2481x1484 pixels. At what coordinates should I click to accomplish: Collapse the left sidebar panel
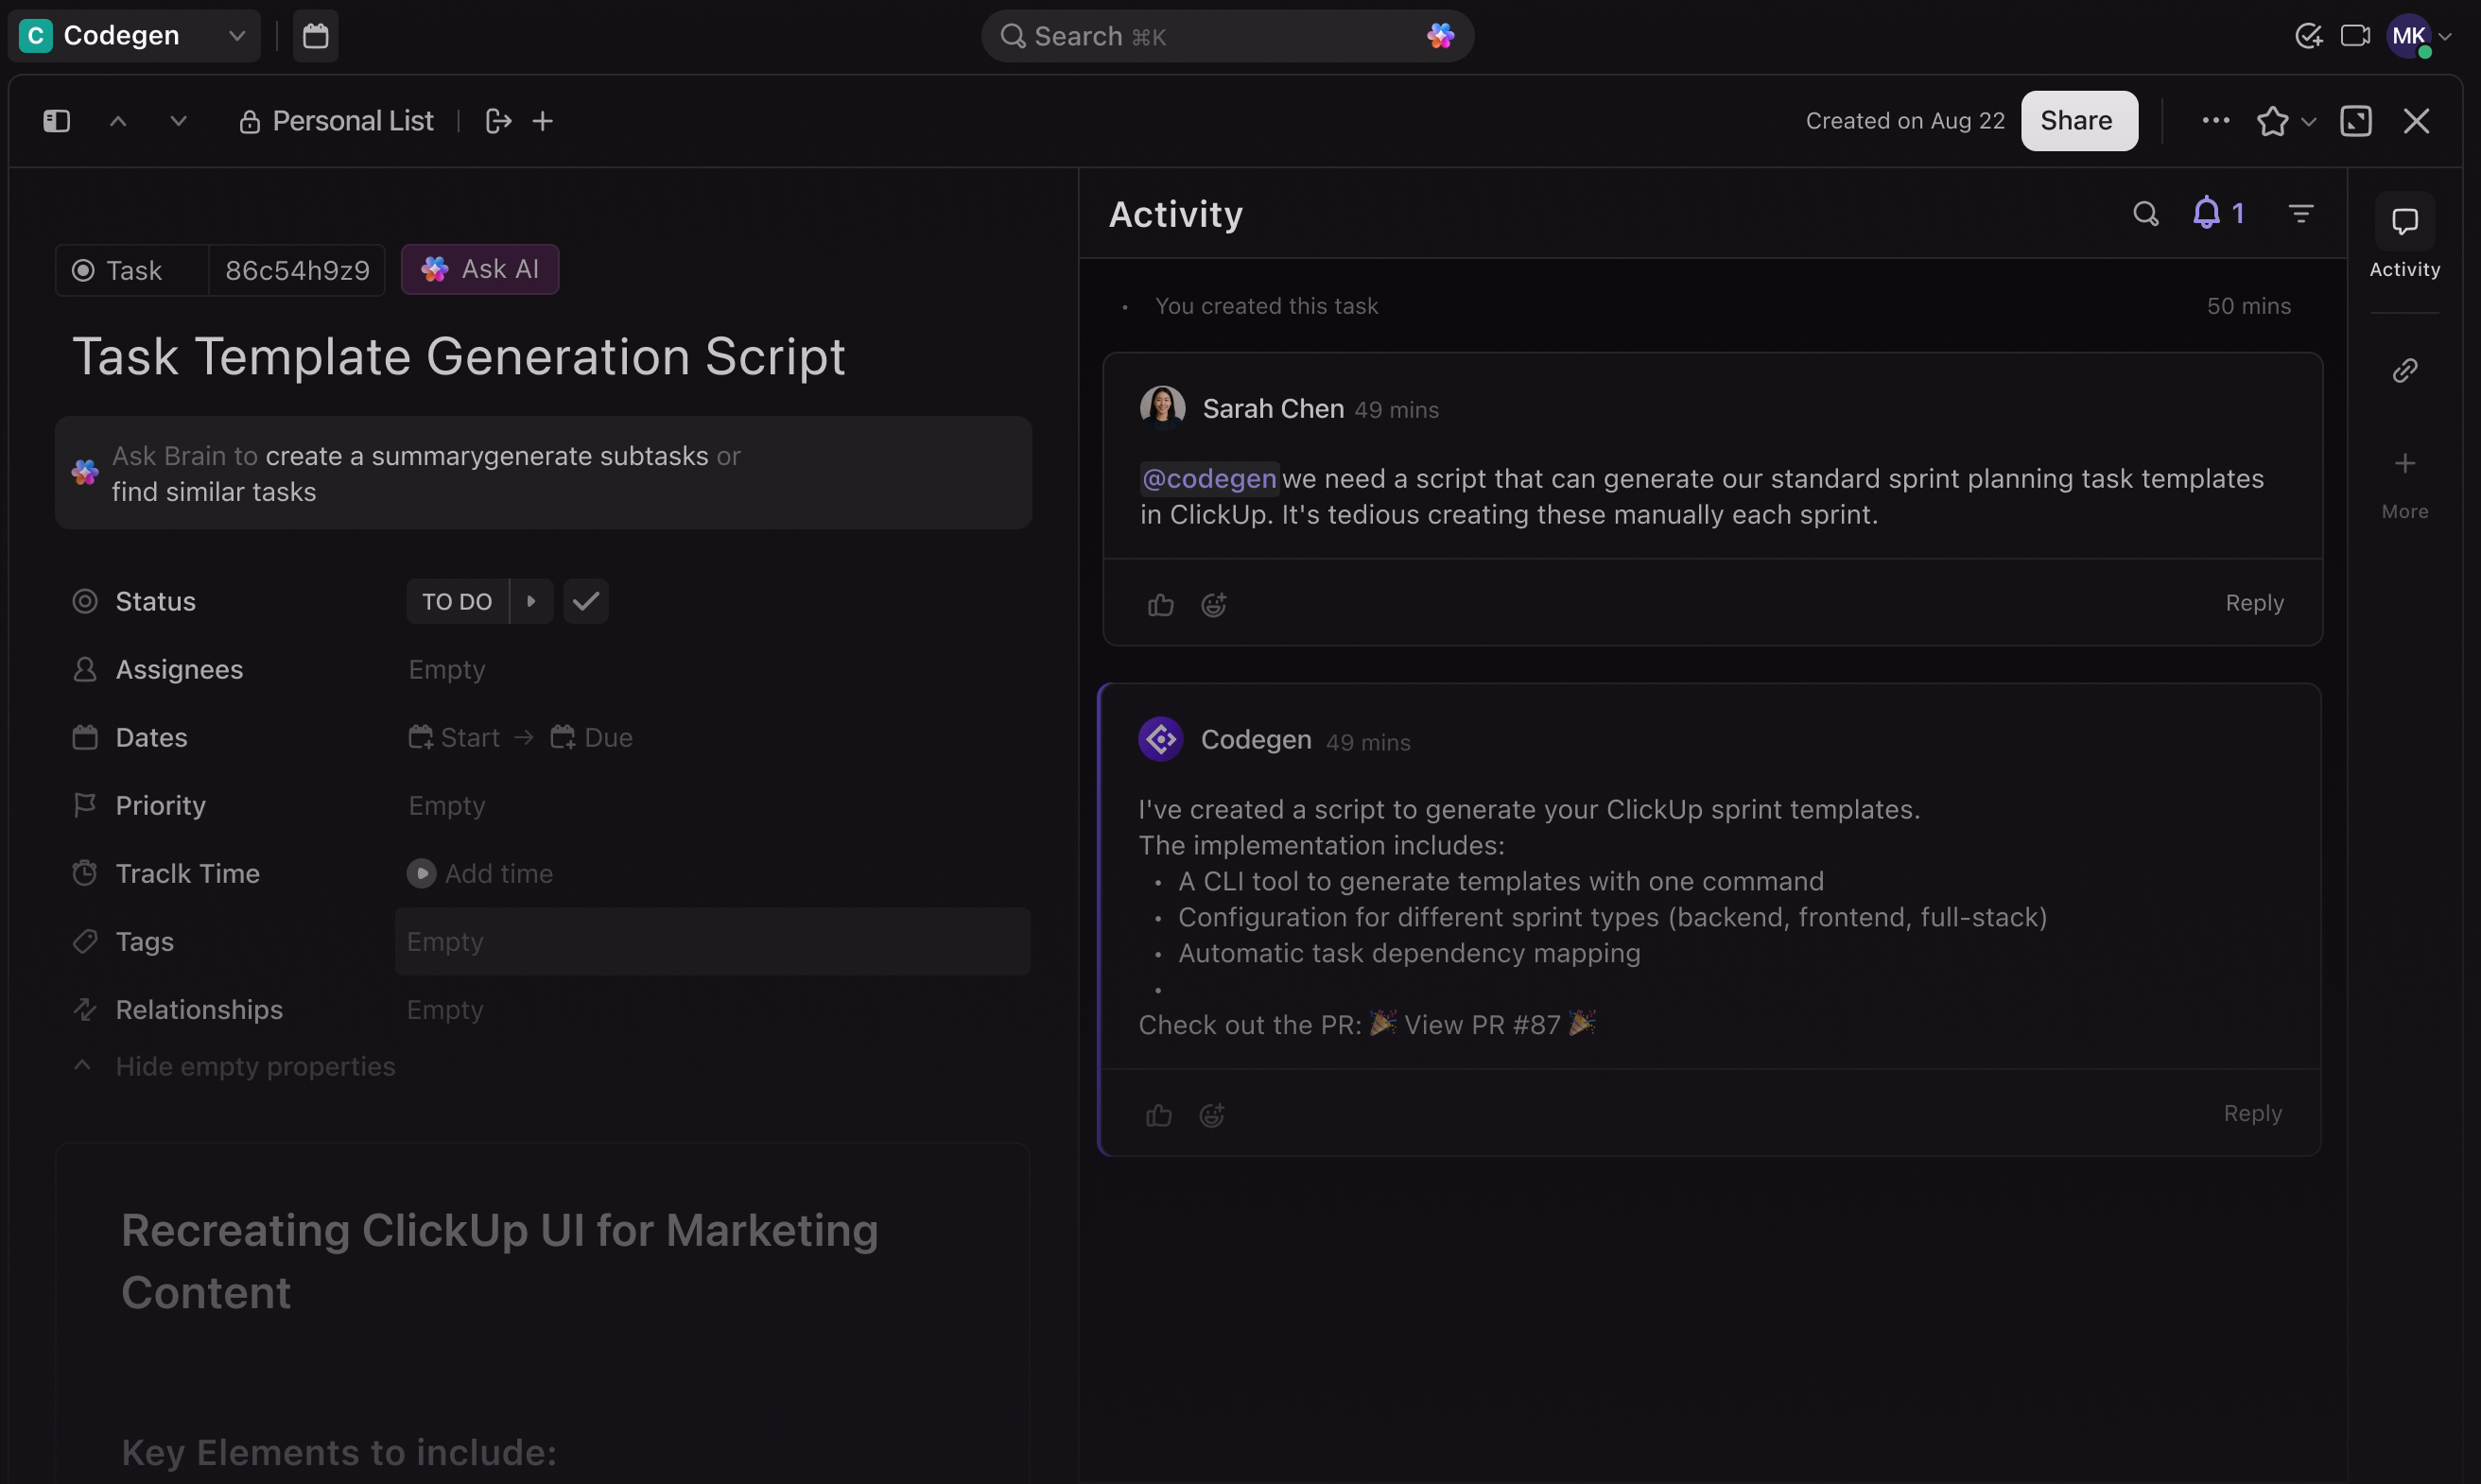(56, 120)
